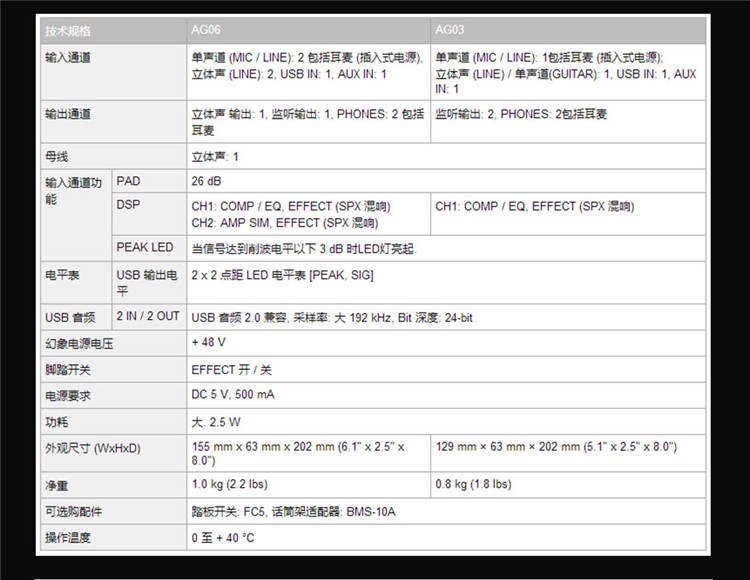The width and height of the screenshot is (750, 580).
Task: Click the 外观尺寸 (WxHxD) row label
Action: click(x=93, y=449)
